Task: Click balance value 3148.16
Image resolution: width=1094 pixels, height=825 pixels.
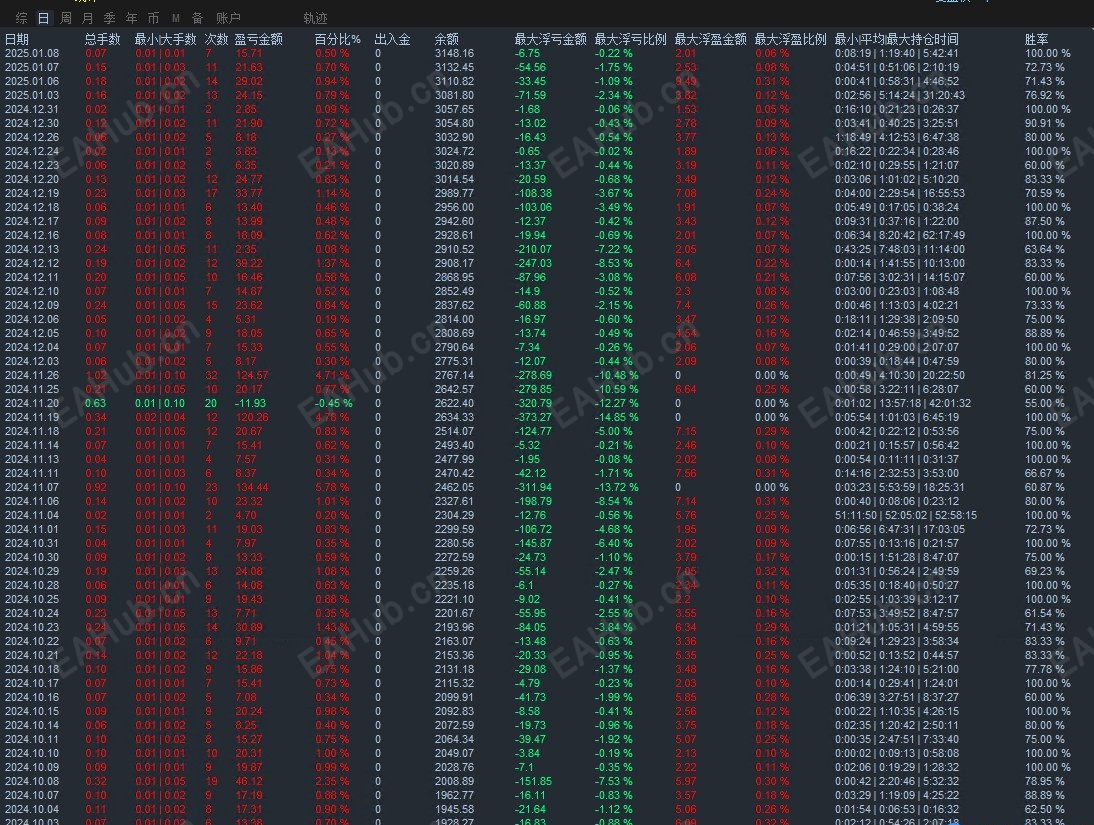Action: click(454, 53)
